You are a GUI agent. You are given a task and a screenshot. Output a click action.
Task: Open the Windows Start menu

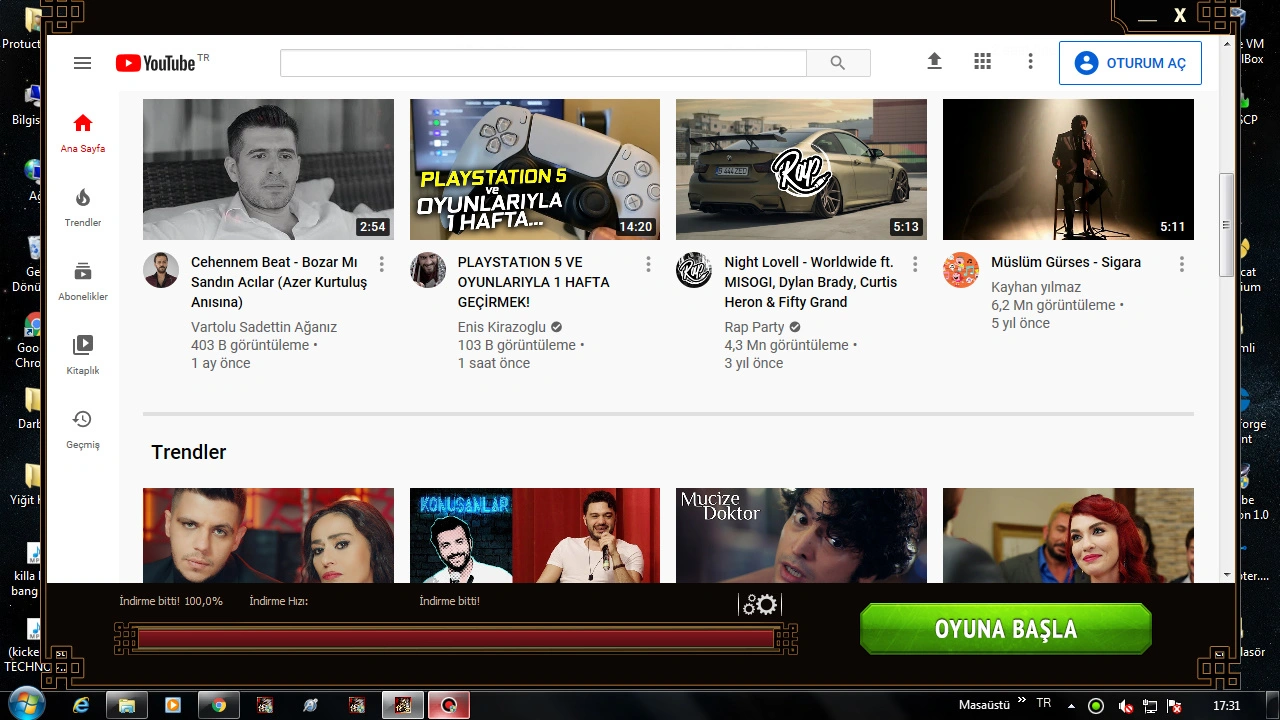click(27, 705)
